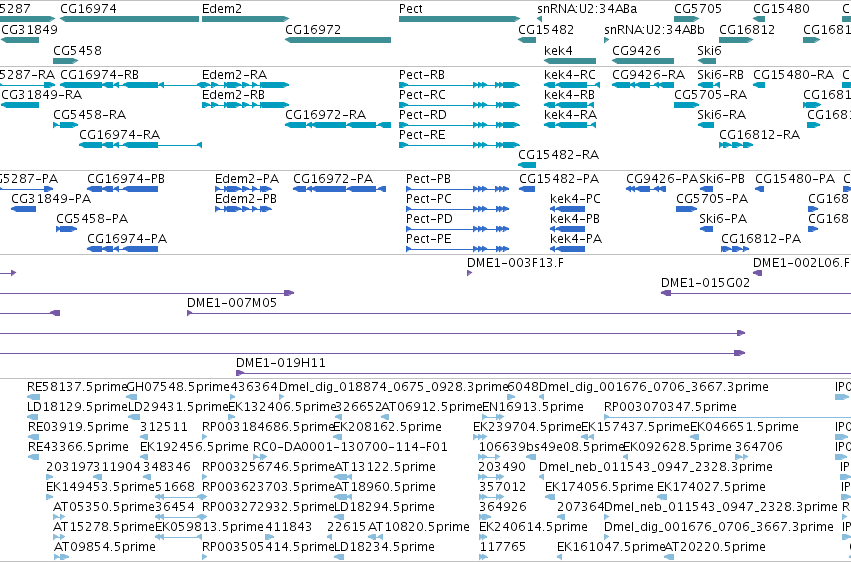
Task: Click the EK174027.5prime EST
Action: (x=664, y=497)
